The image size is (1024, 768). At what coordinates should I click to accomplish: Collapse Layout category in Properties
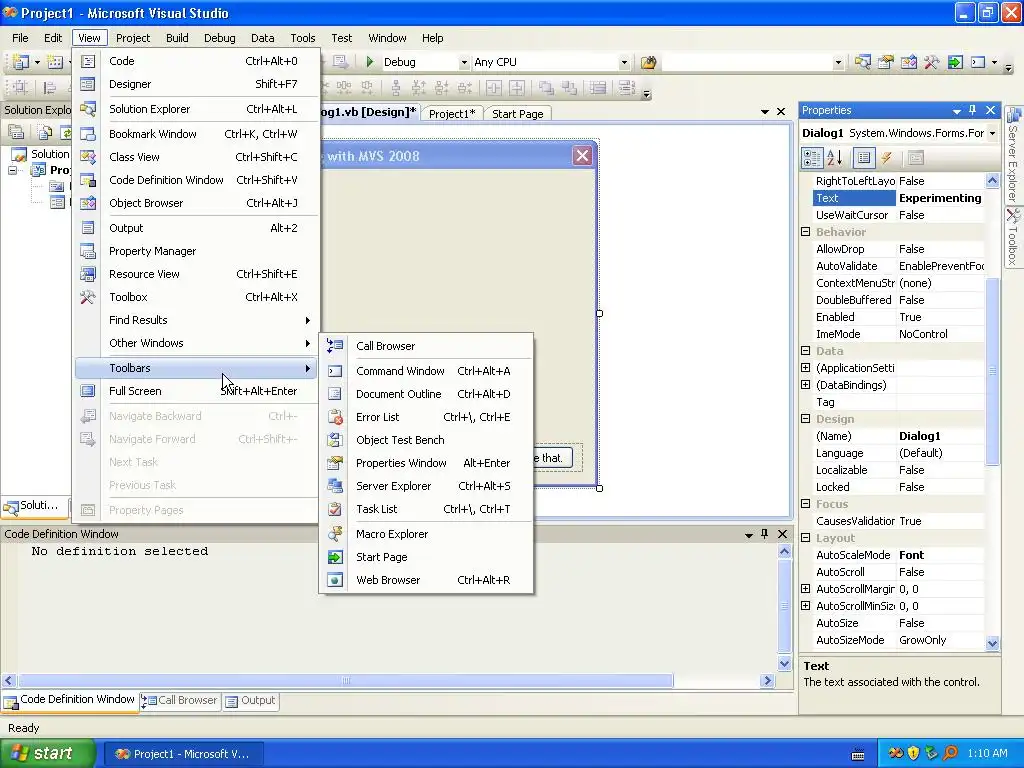click(806, 537)
